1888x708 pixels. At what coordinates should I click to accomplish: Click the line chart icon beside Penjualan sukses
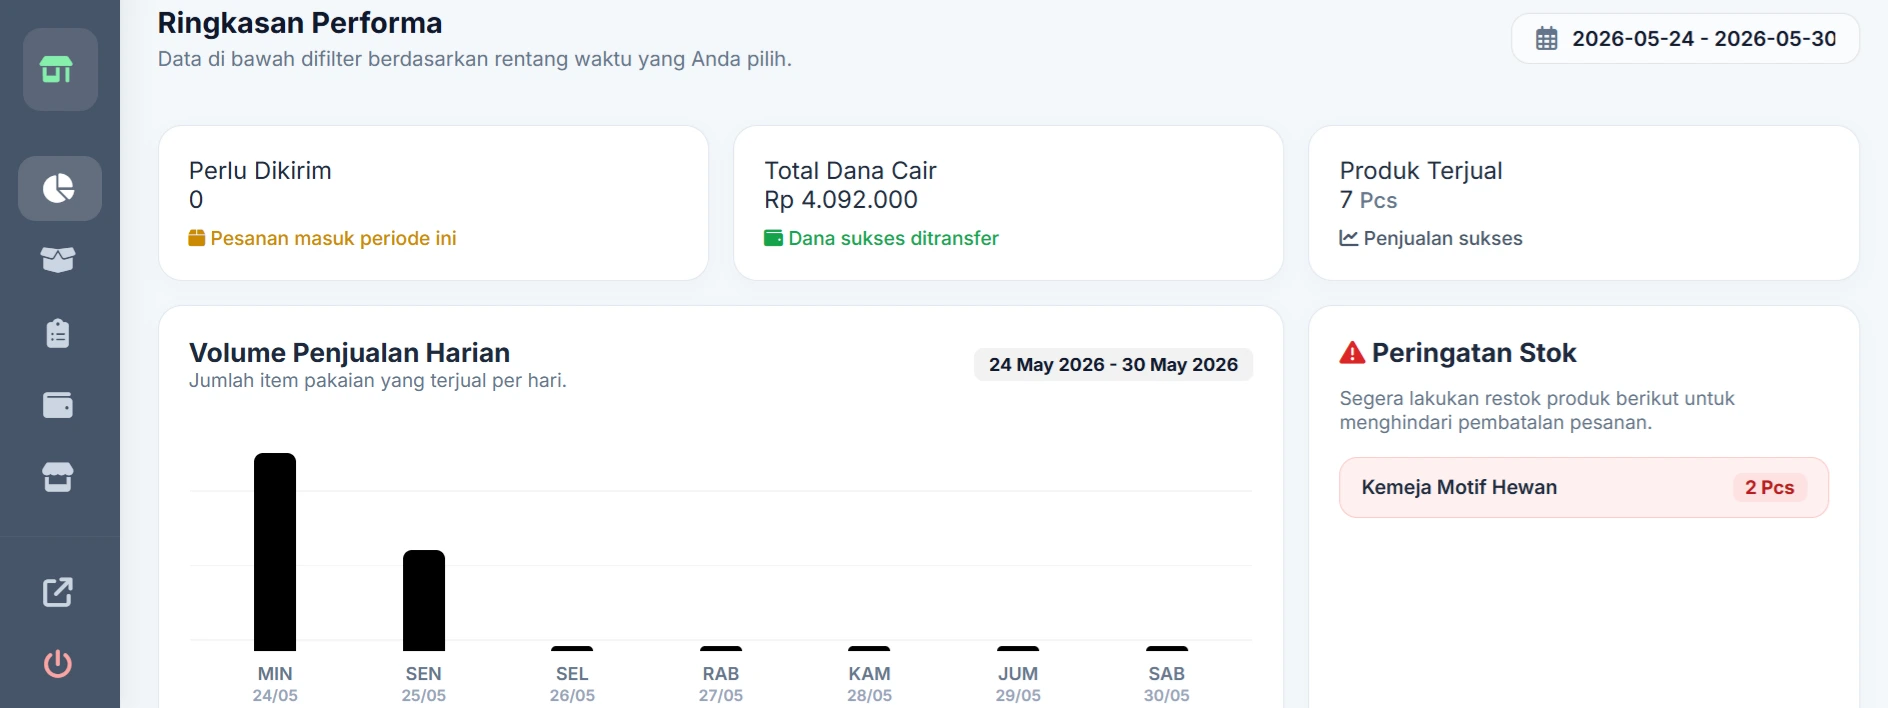(1349, 238)
